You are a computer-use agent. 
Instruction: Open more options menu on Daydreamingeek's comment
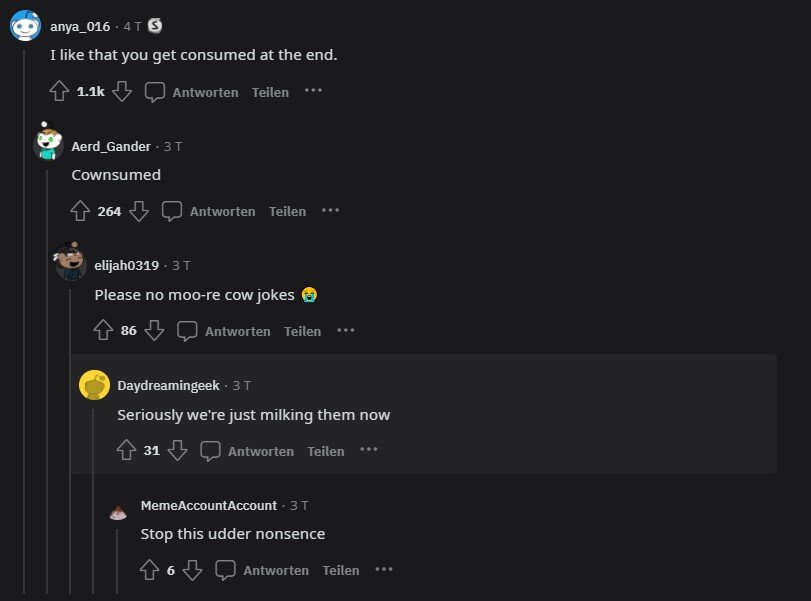pos(369,450)
